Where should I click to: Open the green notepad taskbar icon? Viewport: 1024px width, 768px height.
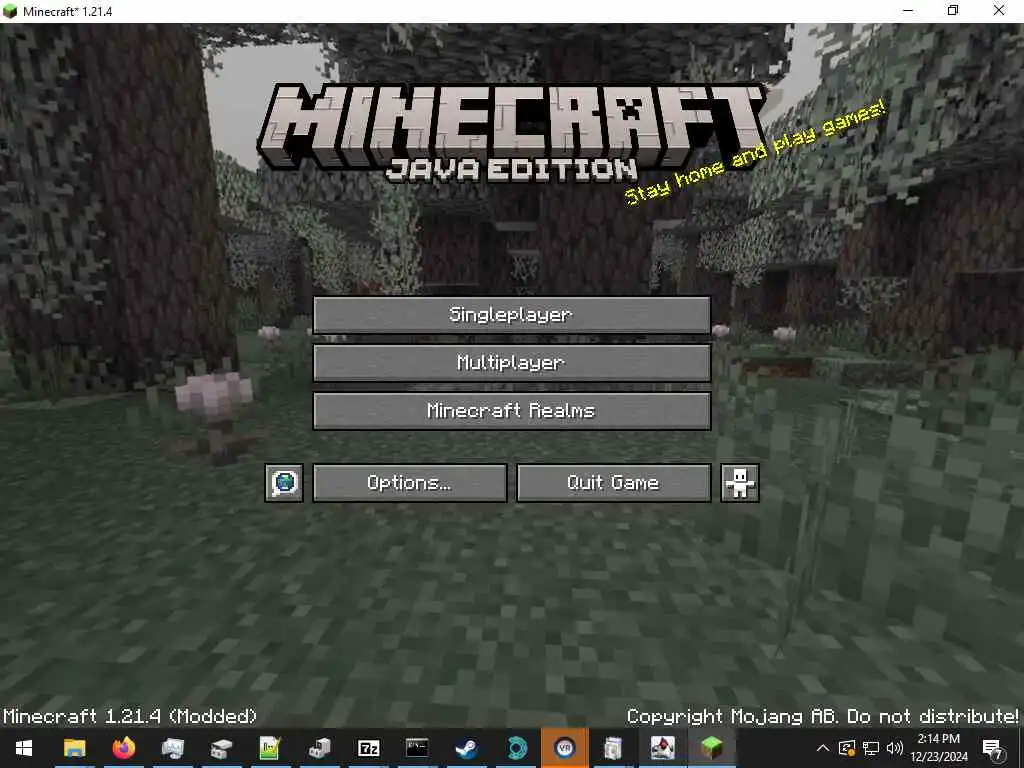click(x=270, y=748)
